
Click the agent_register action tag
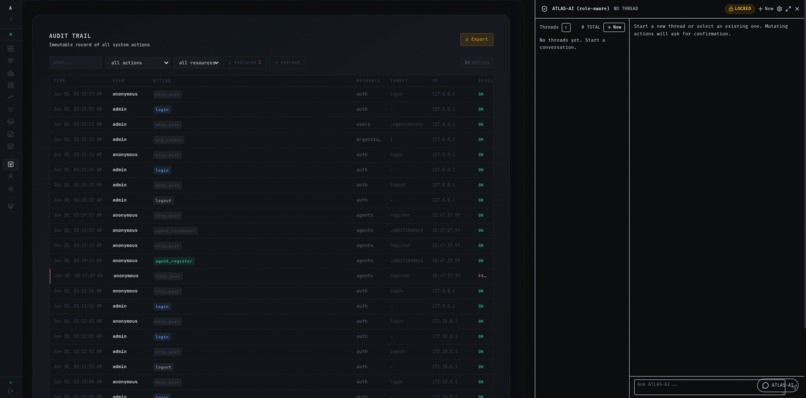point(174,261)
